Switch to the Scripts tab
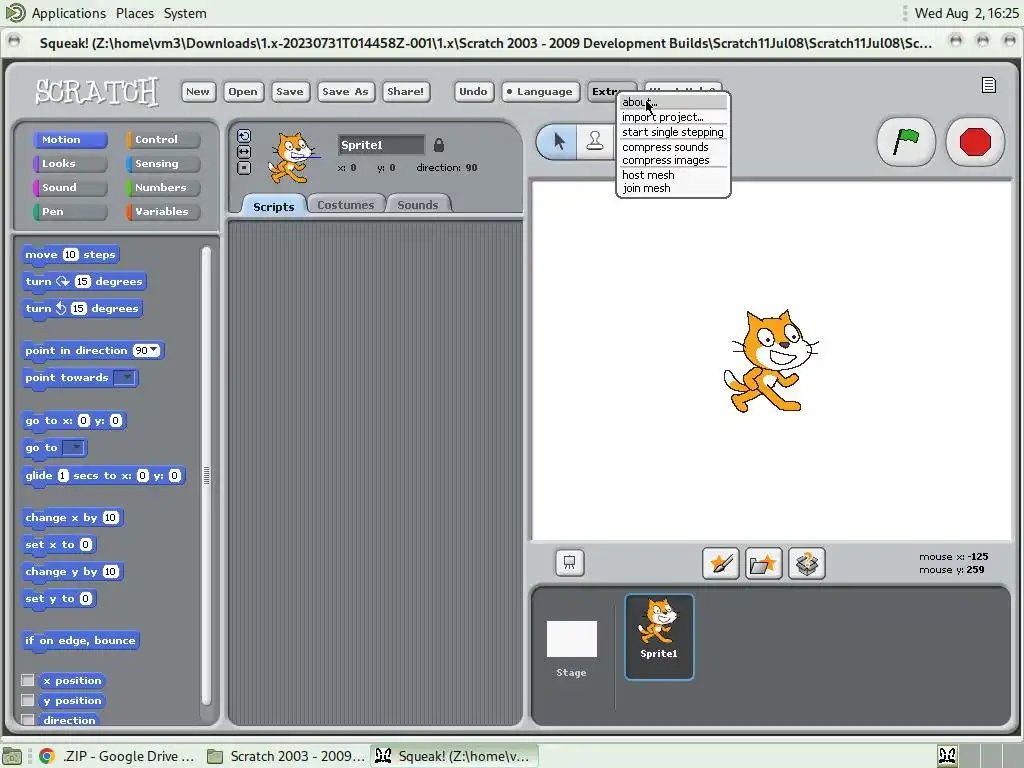 [x=274, y=206]
